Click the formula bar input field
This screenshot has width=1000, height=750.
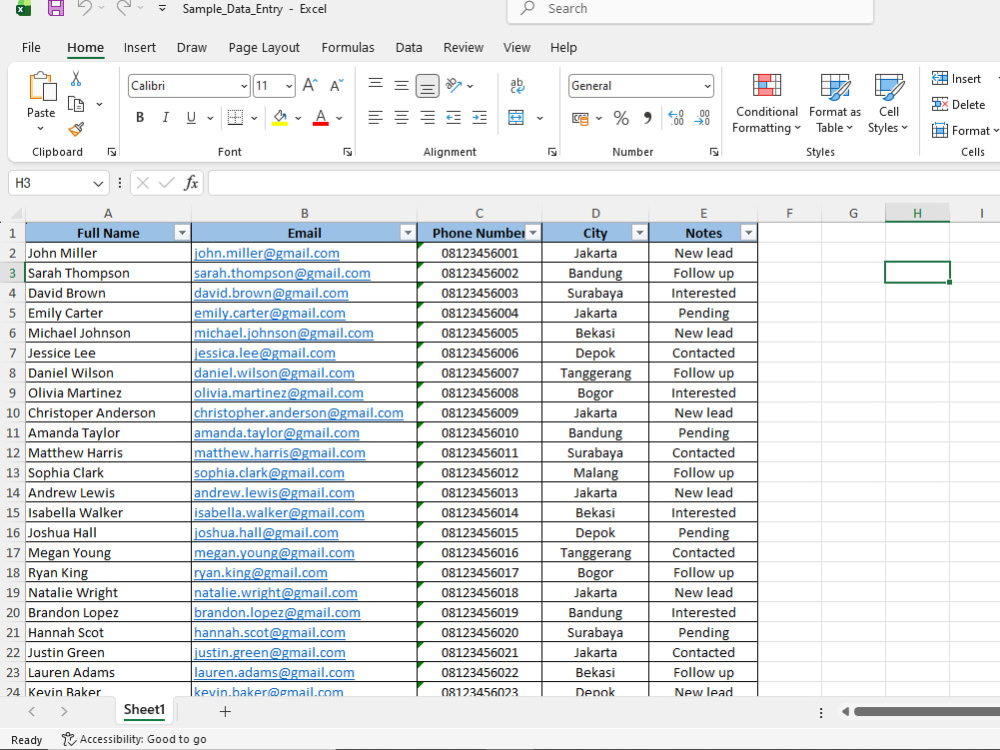603,183
